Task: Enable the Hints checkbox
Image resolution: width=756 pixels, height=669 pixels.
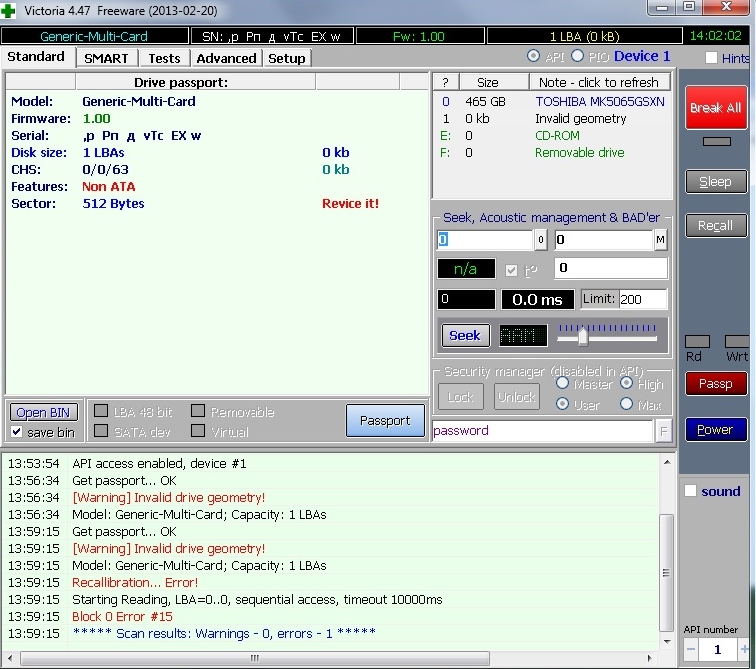Action: point(711,58)
